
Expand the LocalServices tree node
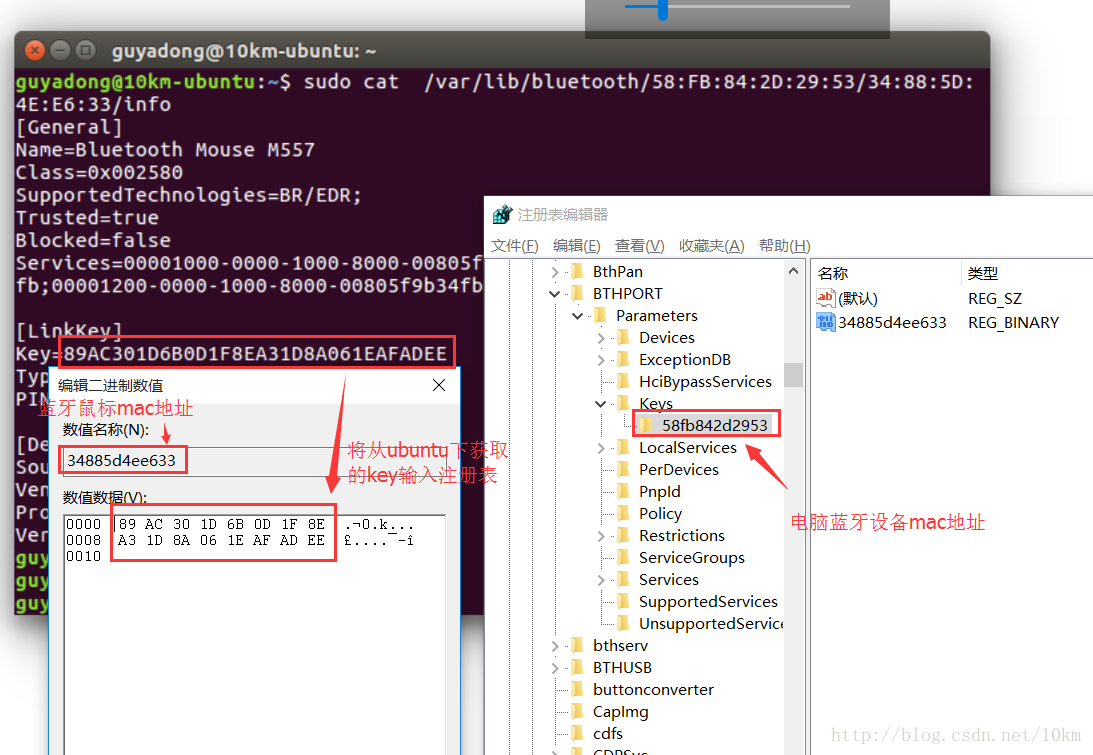tap(601, 448)
